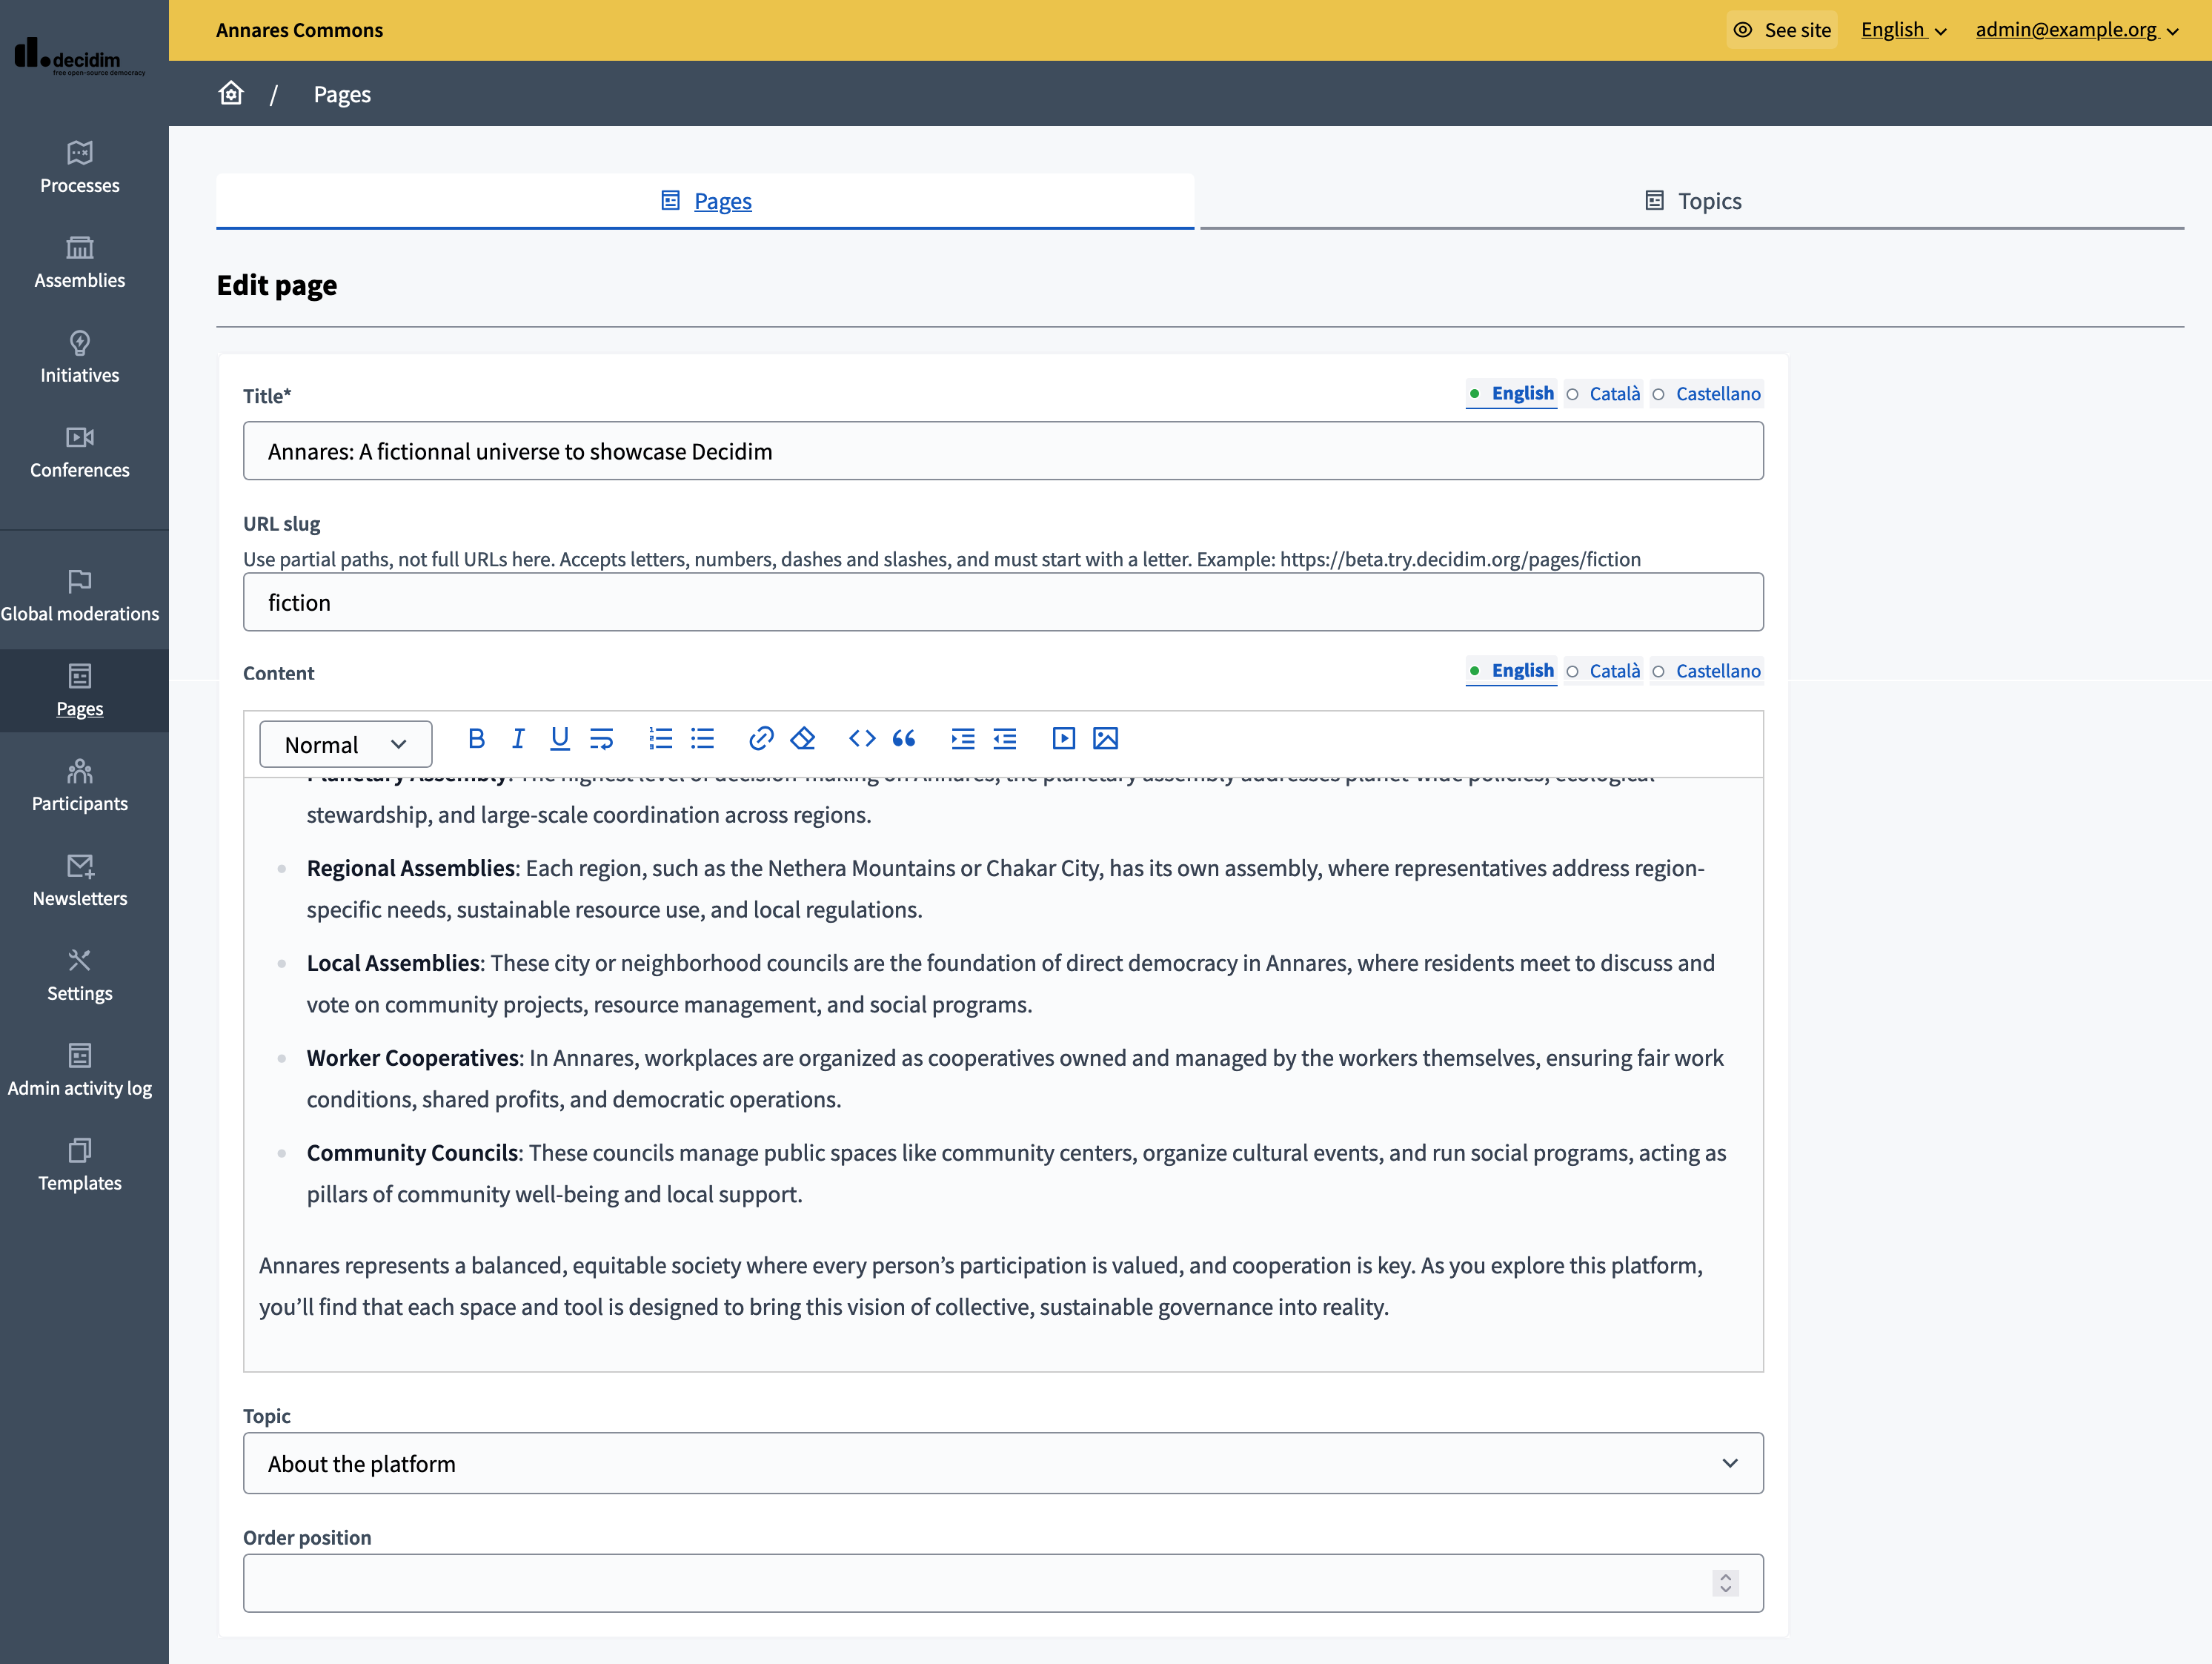Open the image insertion tool
This screenshot has width=2212, height=1664.
[1106, 738]
